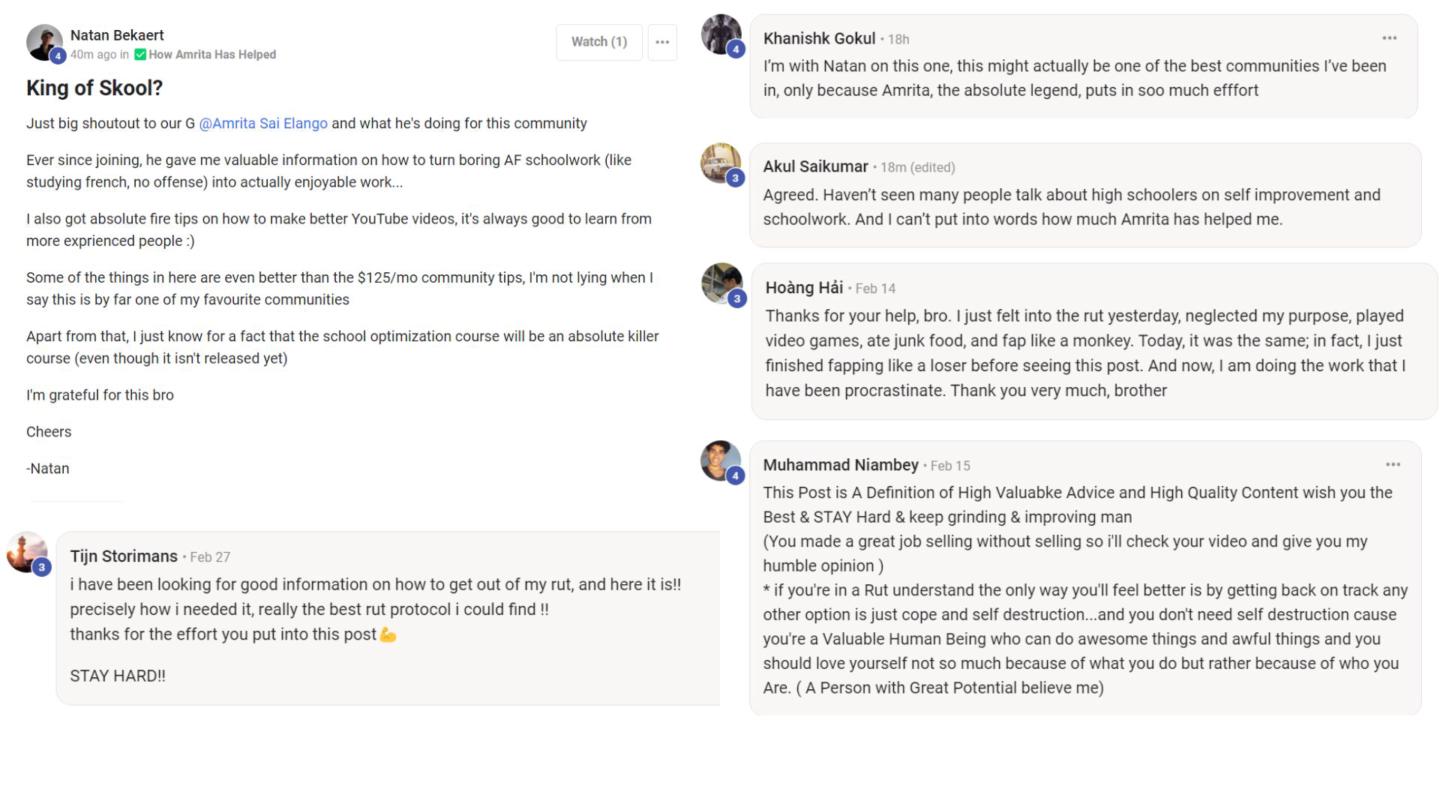The height and width of the screenshot is (810, 1440).
Task: Open Akul Saikumar's profile name link
Action: (815, 167)
